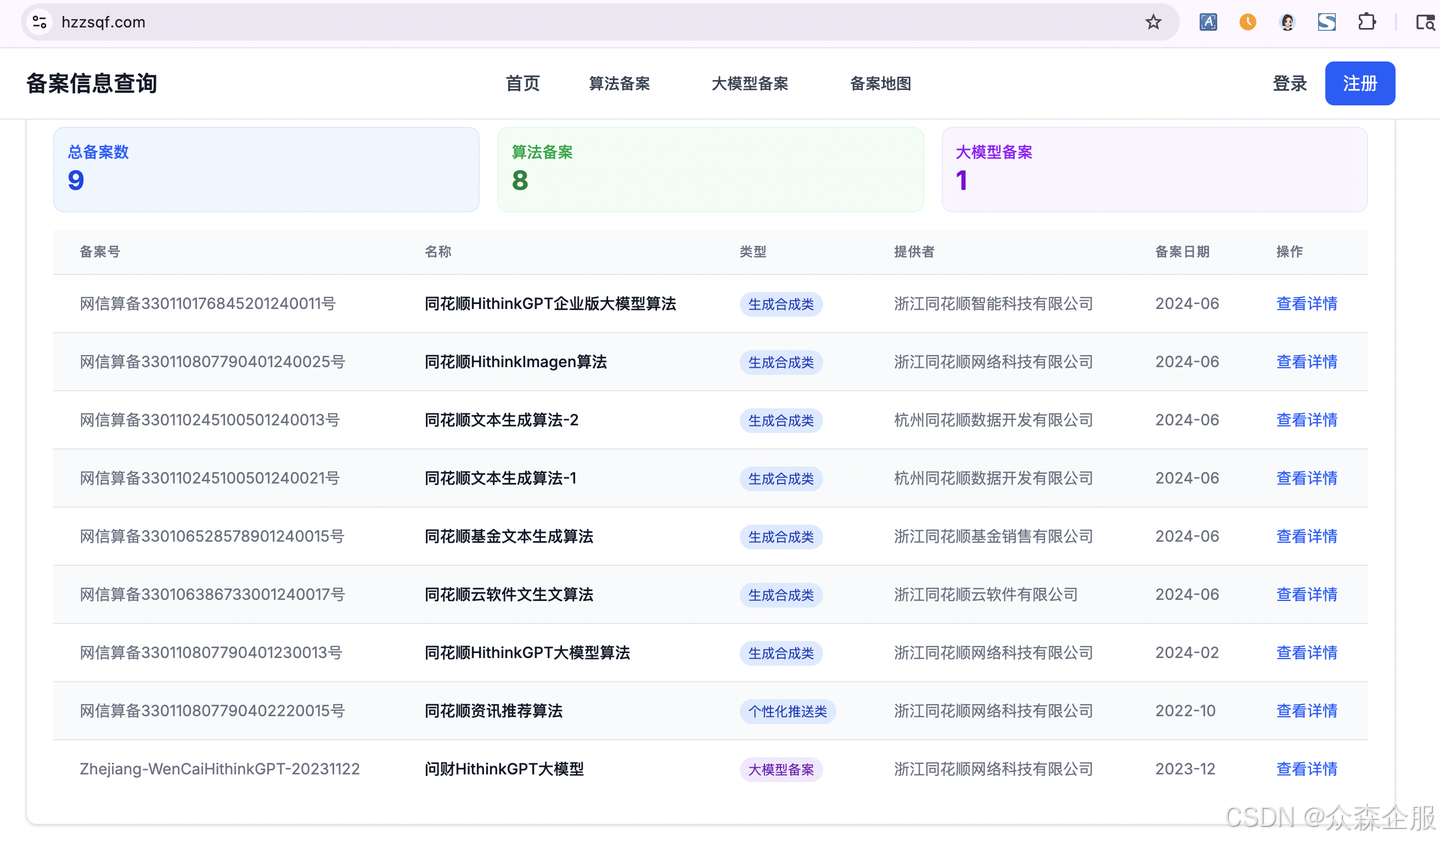View details for 同花顺文本生成算法-2
1440x843 pixels.
(1306, 420)
